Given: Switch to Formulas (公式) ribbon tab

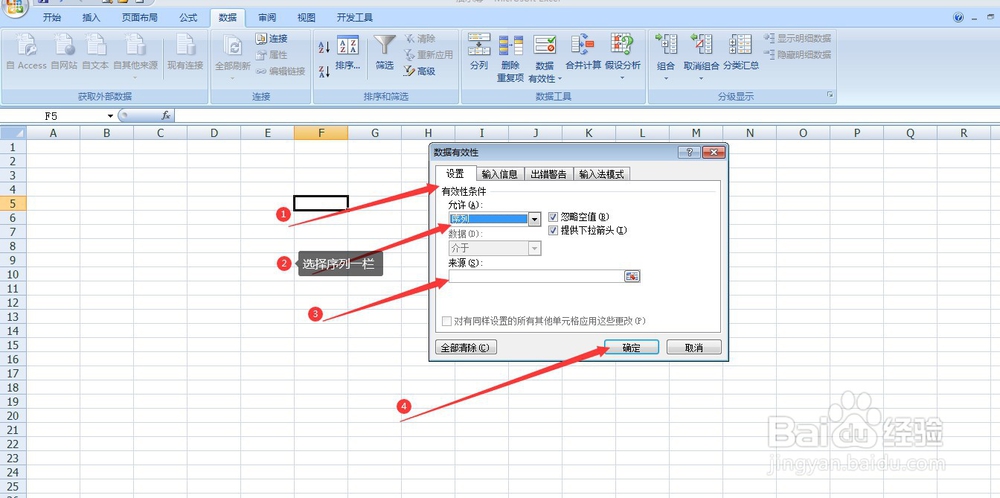Looking at the screenshot, I should tap(188, 18).
